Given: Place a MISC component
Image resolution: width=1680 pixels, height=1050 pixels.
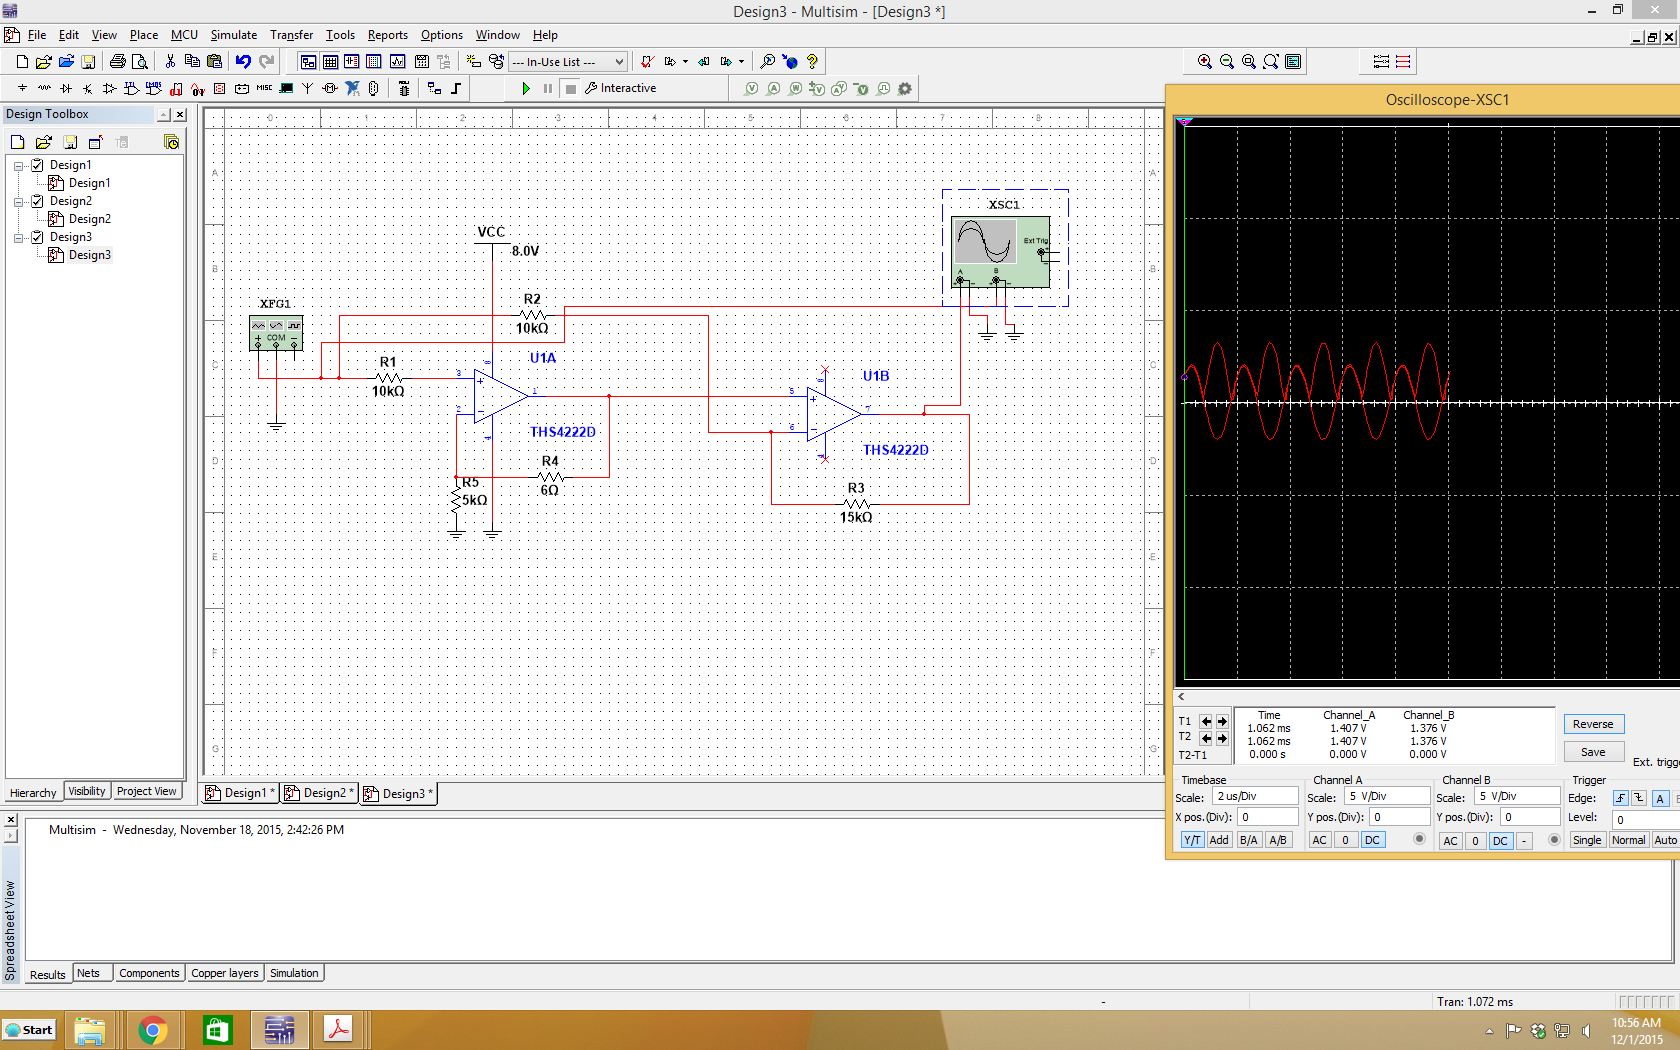Looking at the screenshot, I should 264,89.
